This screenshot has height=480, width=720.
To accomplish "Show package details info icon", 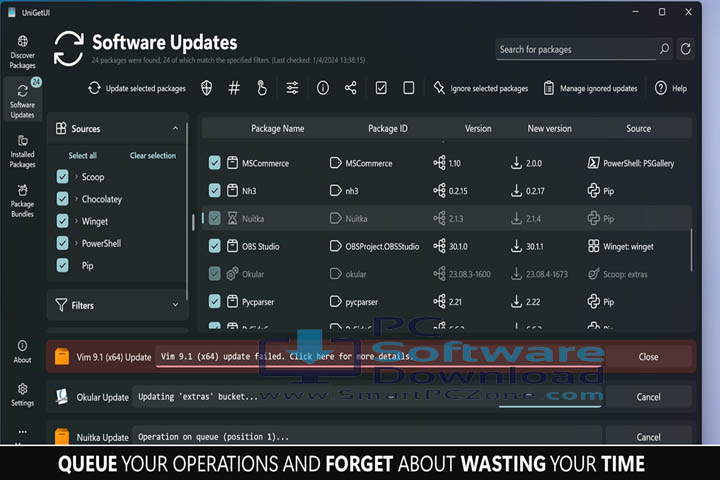I will [x=323, y=88].
